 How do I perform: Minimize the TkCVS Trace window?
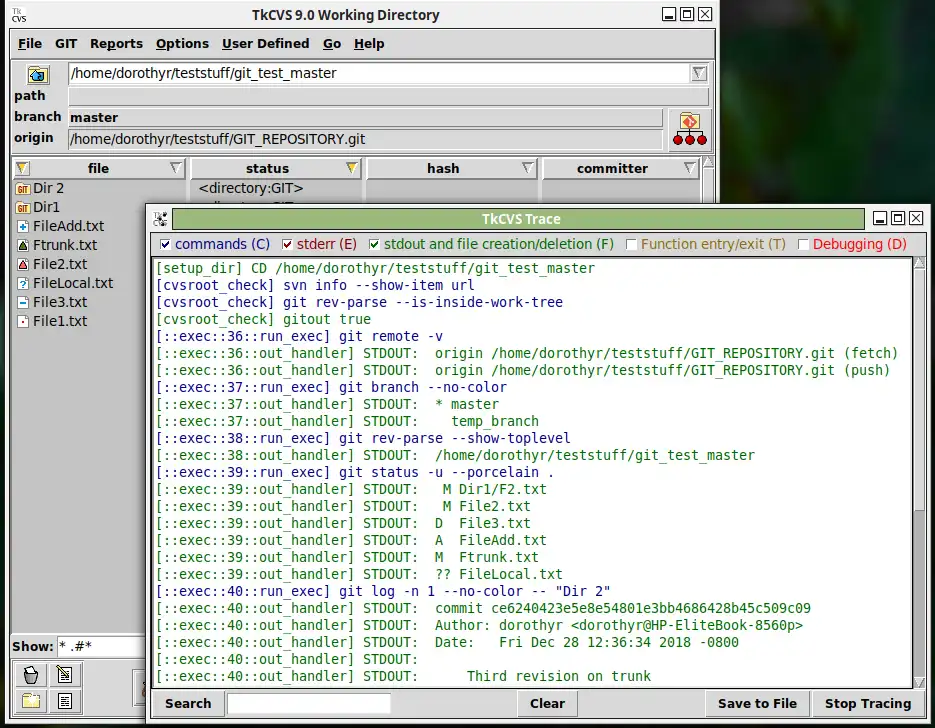880,218
